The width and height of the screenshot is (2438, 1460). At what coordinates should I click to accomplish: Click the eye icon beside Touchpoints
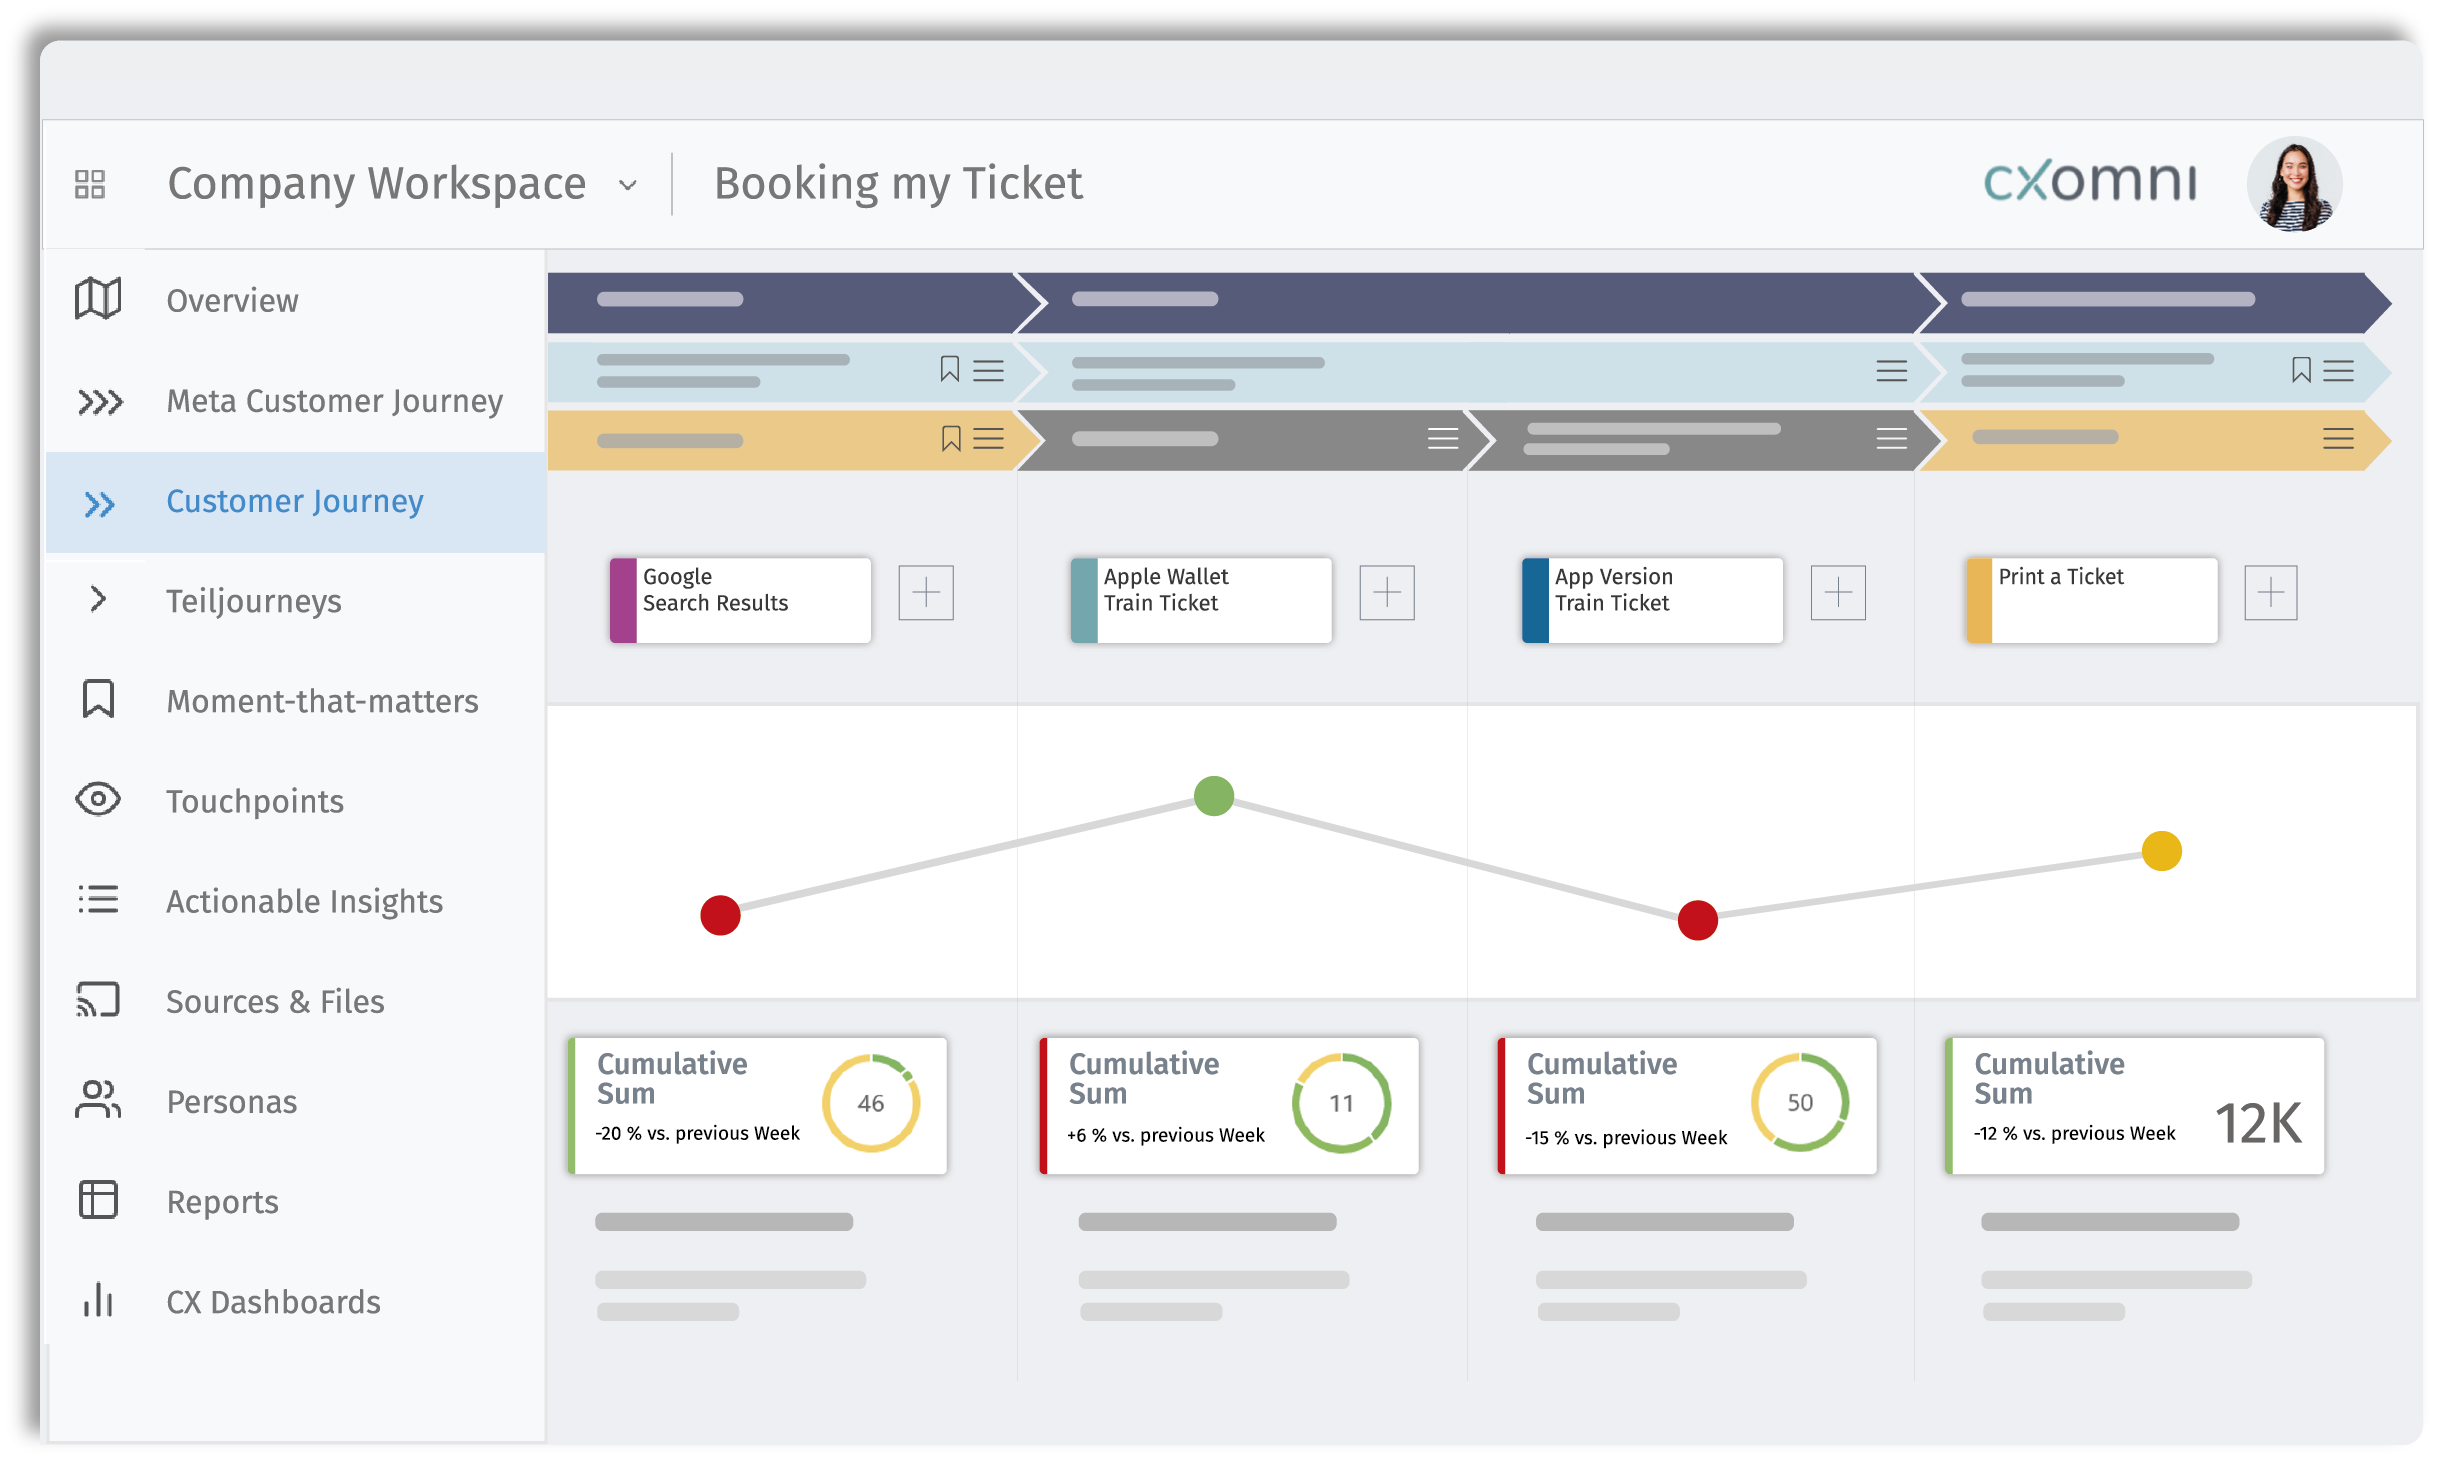coord(98,800)
